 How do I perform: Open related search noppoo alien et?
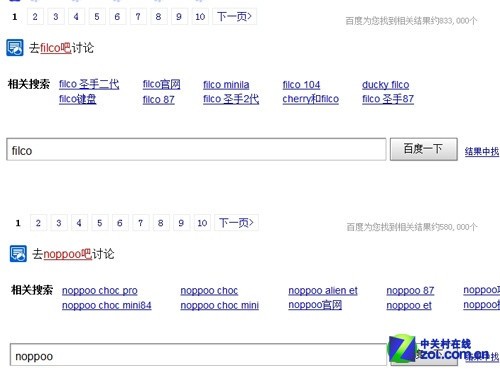tap(323, 291)
